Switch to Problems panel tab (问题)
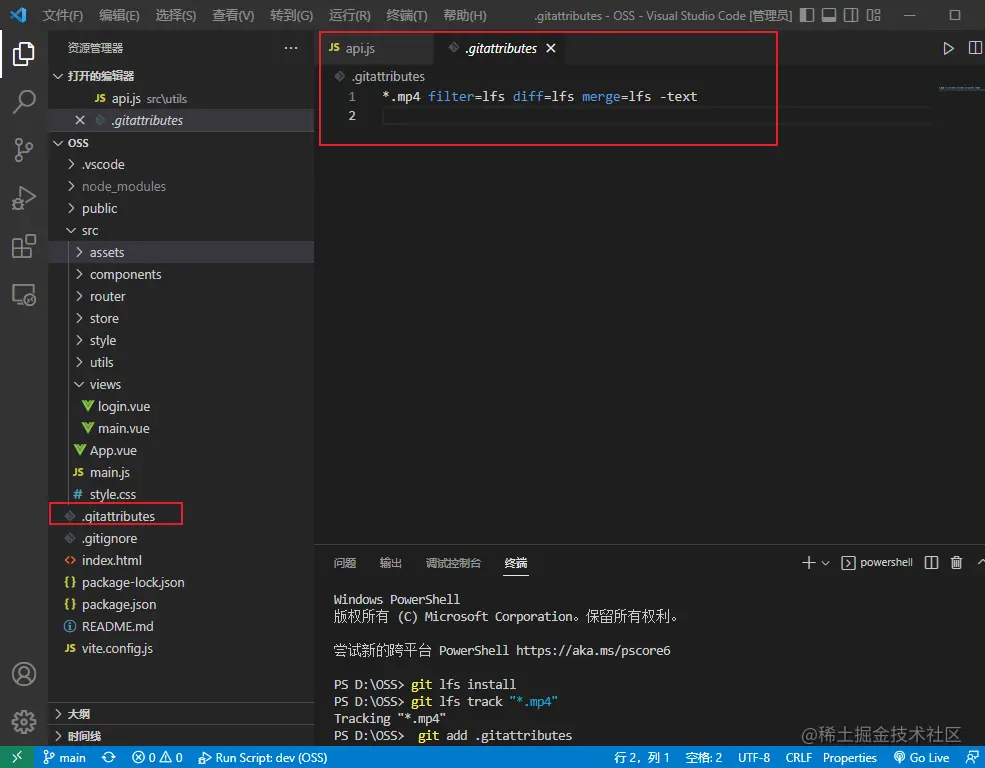This screenshot has width=985, height=768. point(345,563)
